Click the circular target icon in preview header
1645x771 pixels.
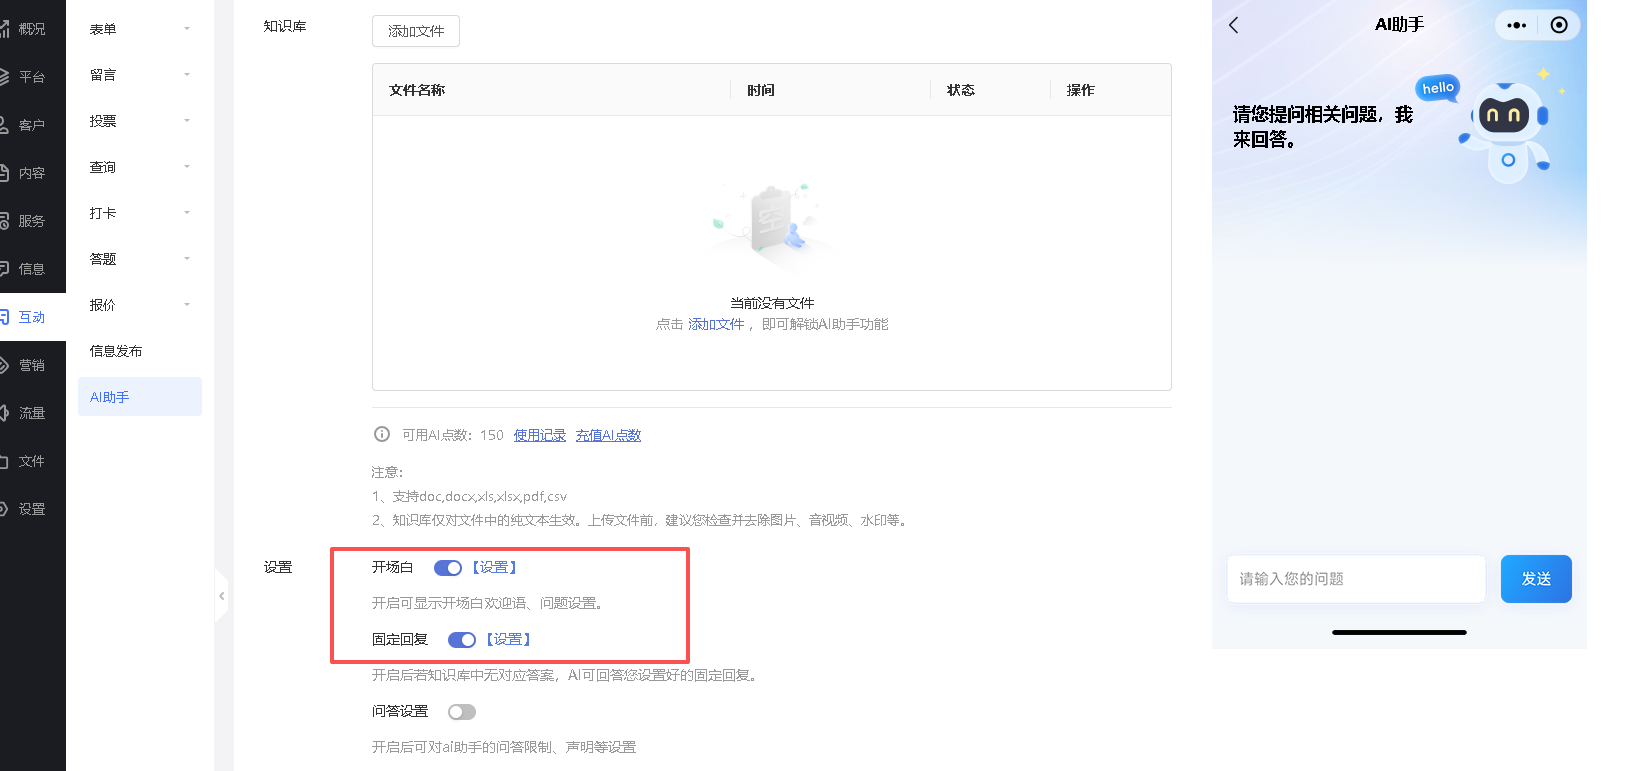tap(1559, 25)
